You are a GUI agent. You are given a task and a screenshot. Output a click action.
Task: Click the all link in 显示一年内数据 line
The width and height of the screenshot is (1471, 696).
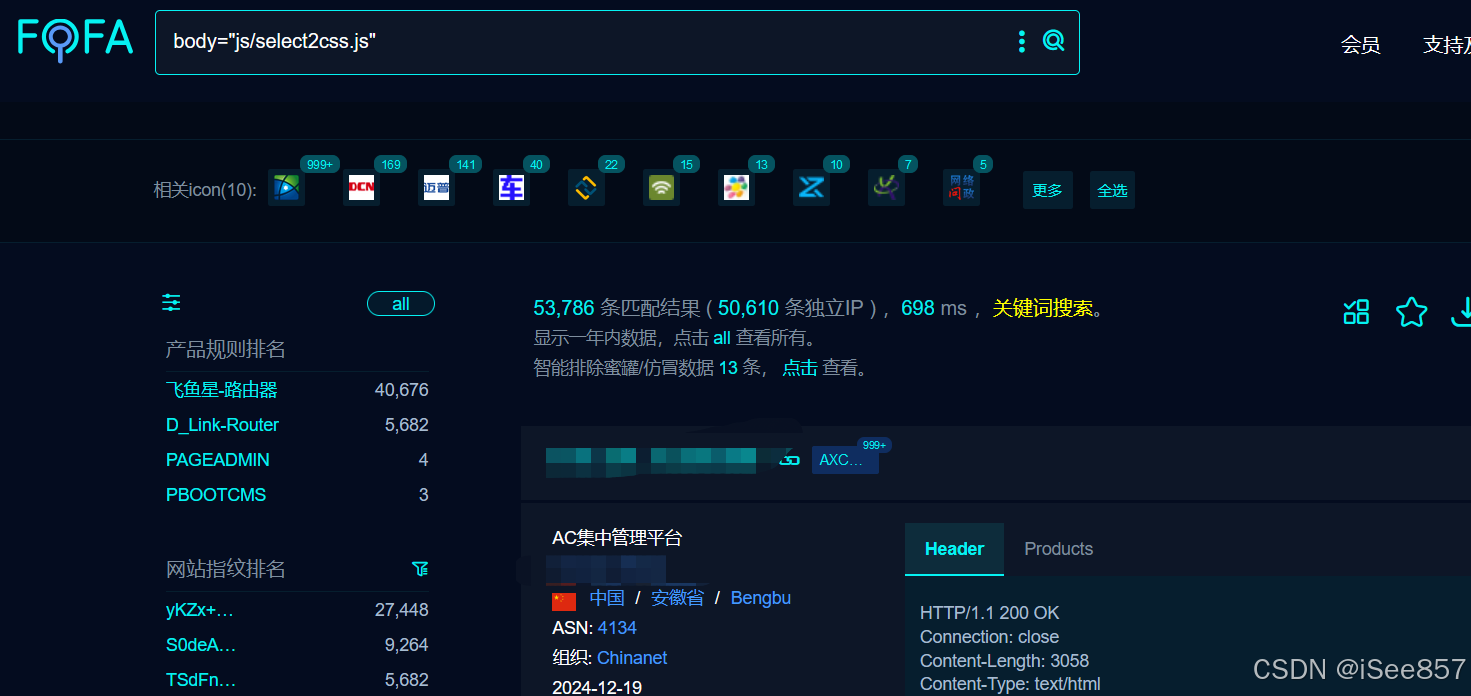(722, 338)
